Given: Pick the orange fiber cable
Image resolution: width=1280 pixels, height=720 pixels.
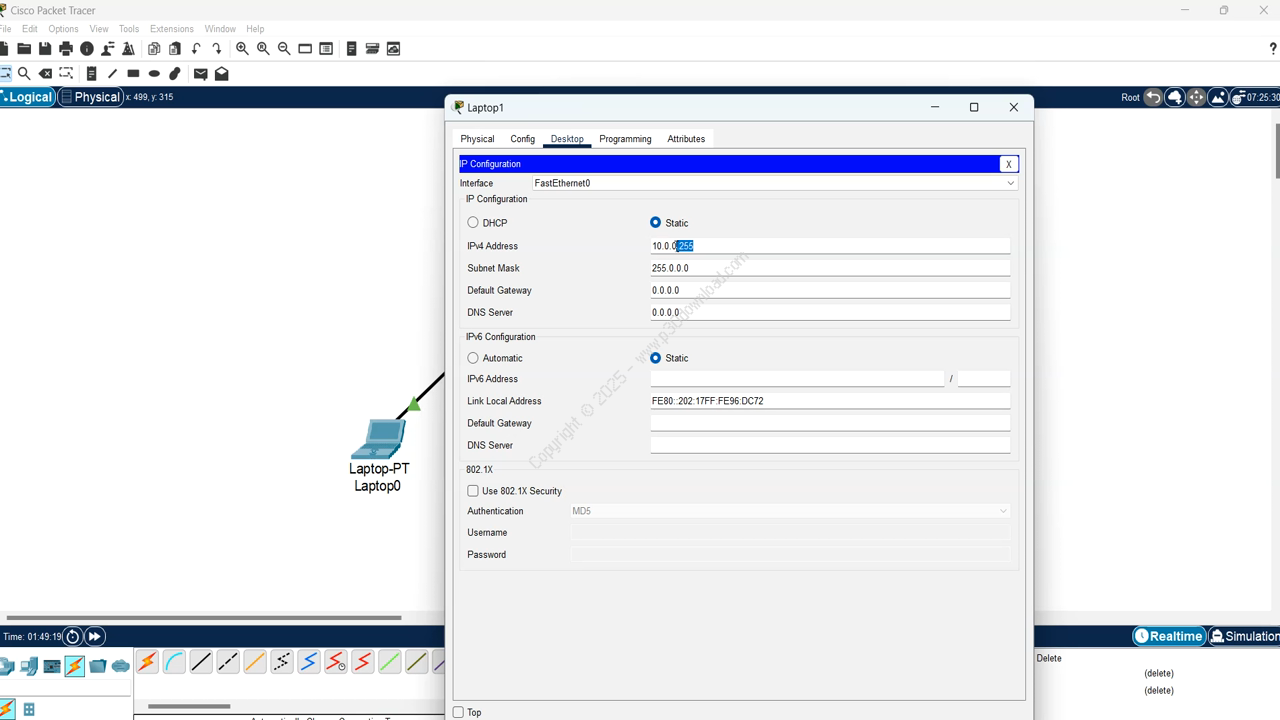Looking at the screenshot, I should click(x=255, y=661).
